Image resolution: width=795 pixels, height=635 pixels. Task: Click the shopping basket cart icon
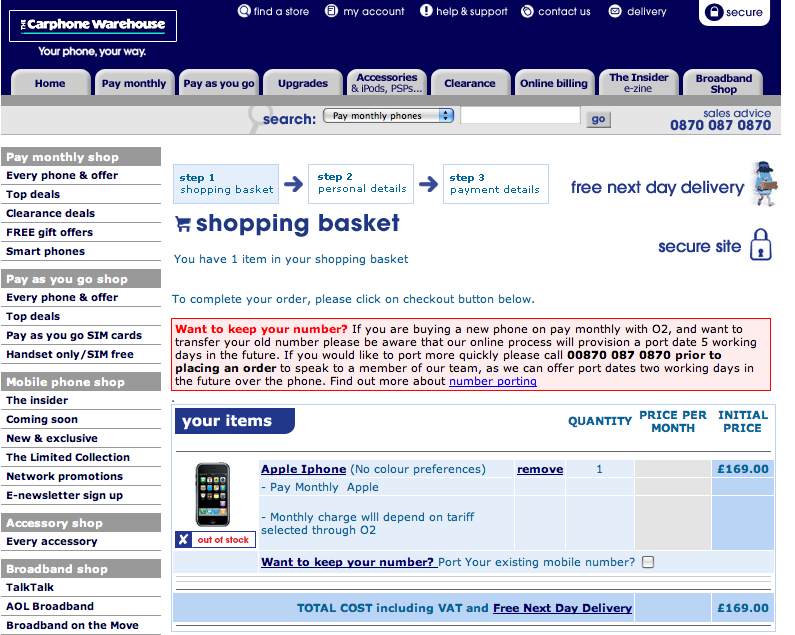pos(183,224)
